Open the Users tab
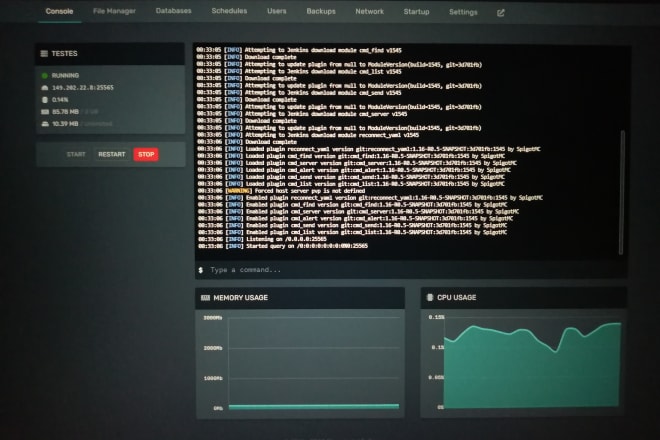The height and width of the screenshot is (440, 660). (x=277, y=11)
